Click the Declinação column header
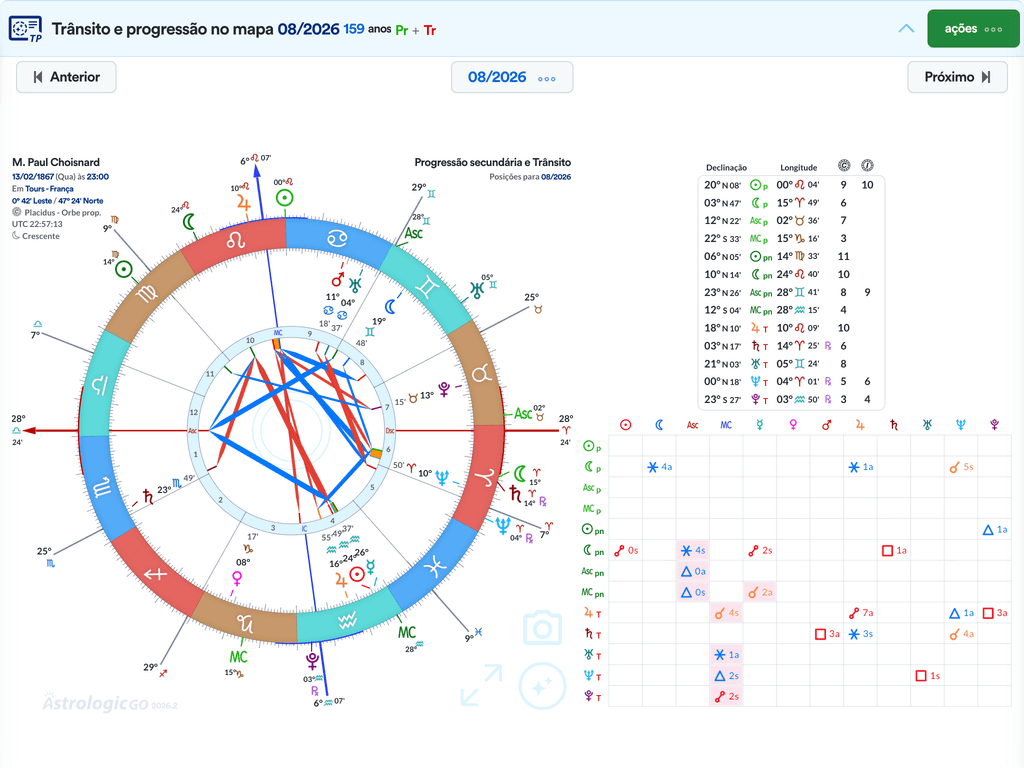 pyautogui.click(x=726, y=168)
